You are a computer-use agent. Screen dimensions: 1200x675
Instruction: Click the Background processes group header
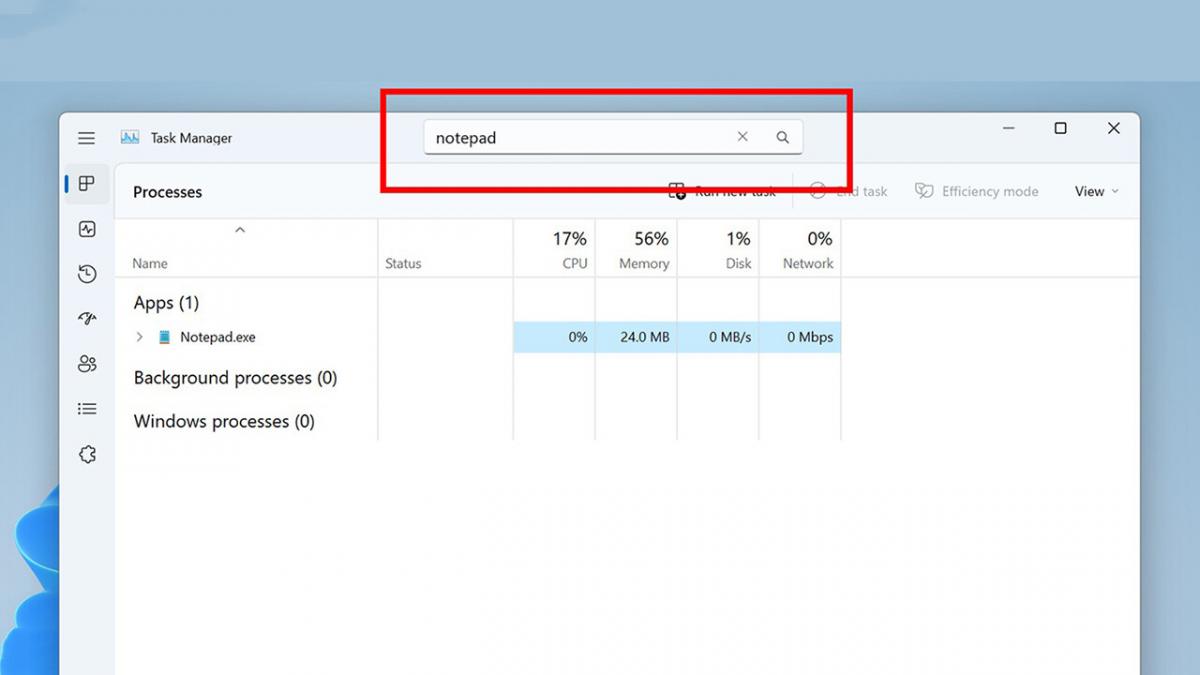coord(235,378)
